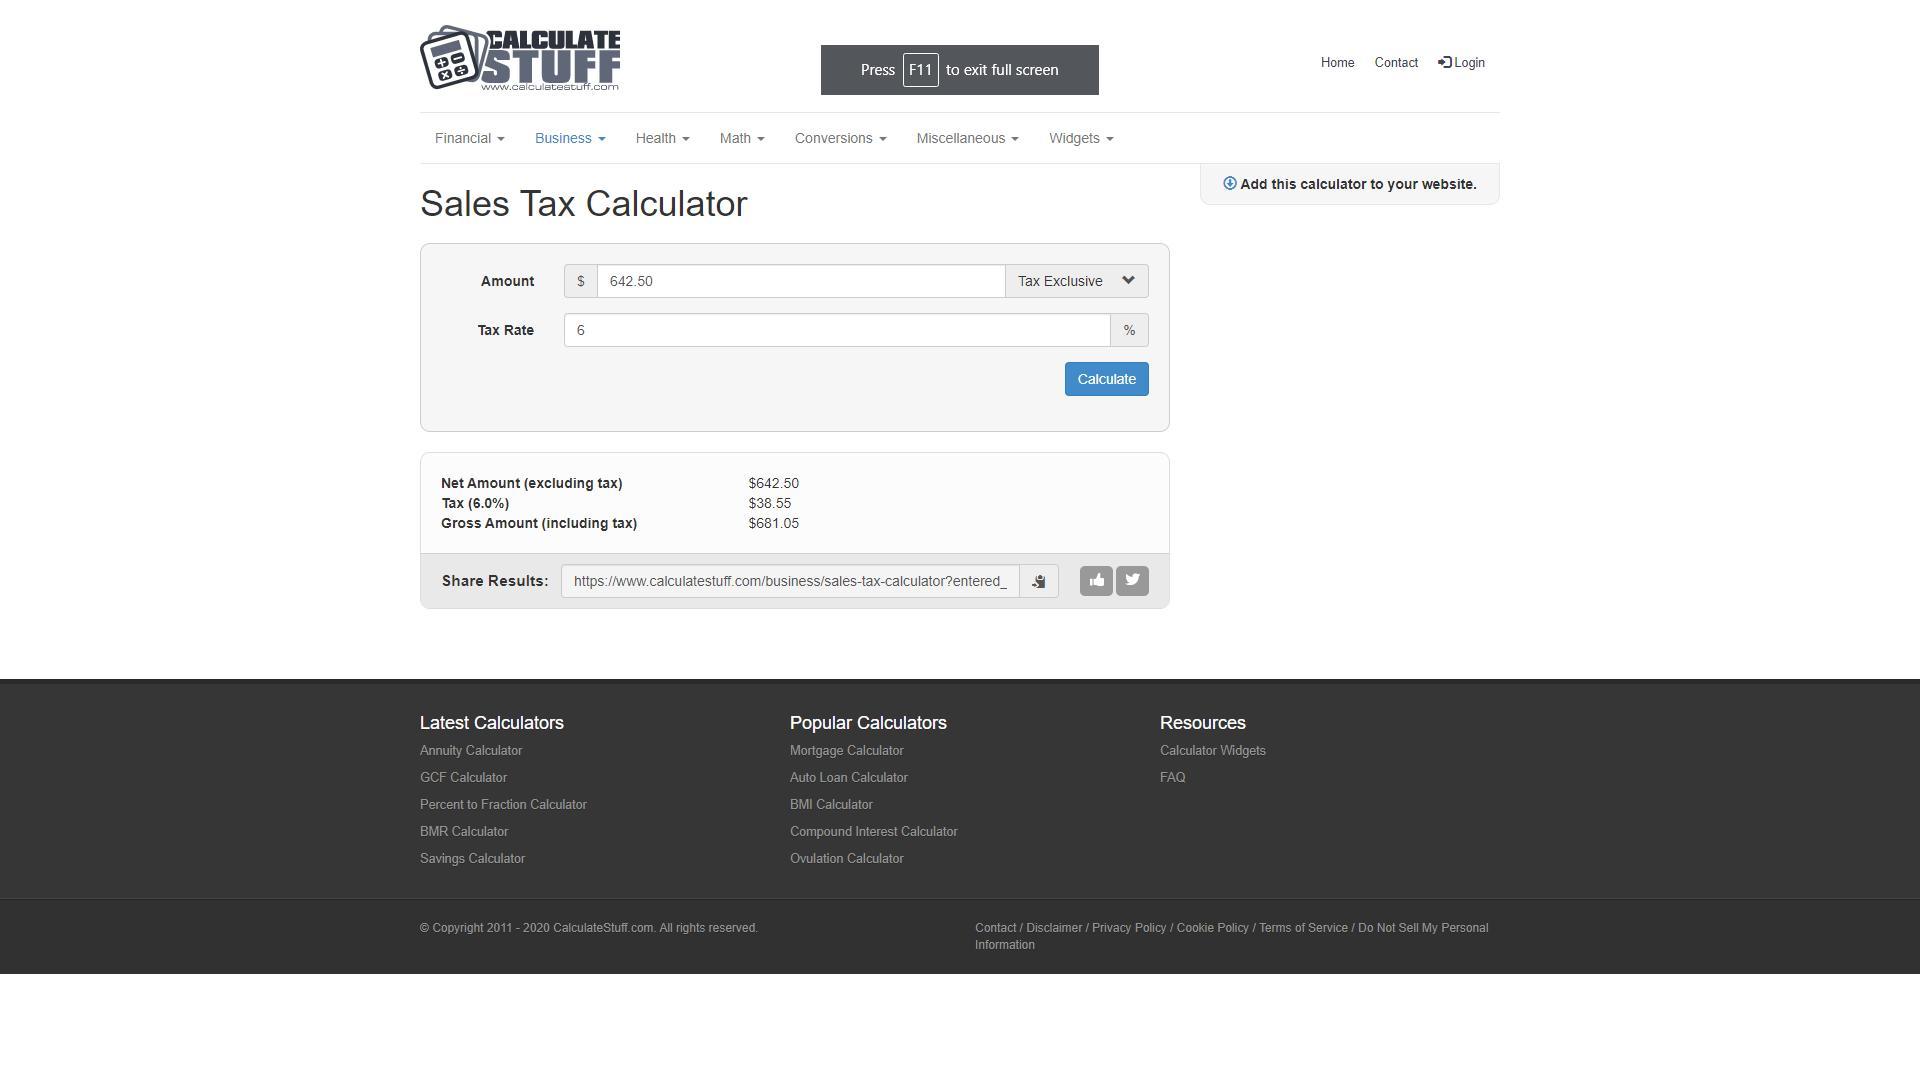1920x1080 pixels.
Task: Go to the Contact page in the header
Action: (x=1395, y=63)
